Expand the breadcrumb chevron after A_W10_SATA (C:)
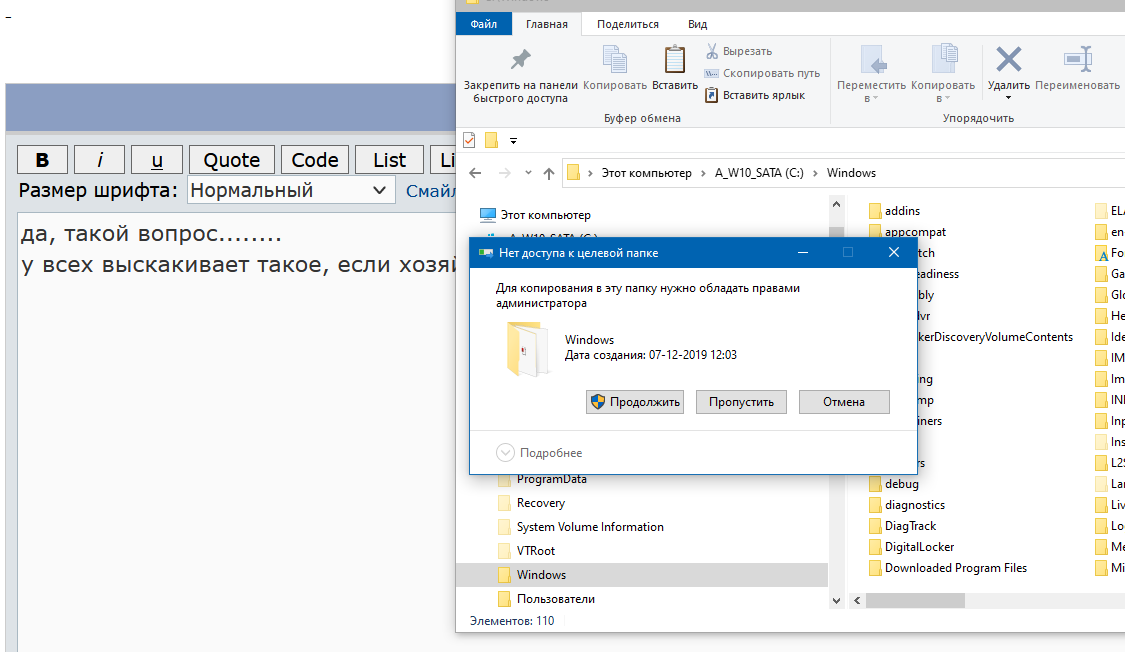The height and width of the screenshot is (652, 1125). 815,173
